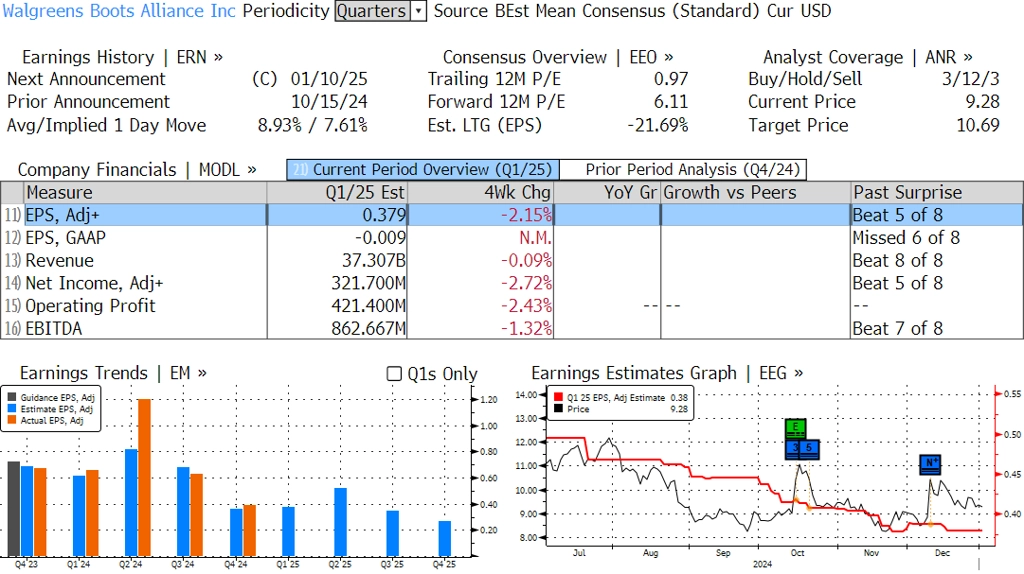Screen dimensions: 1024x574
Task: Click the Growth vs Peers column header
Action: [x=756, y=193]
